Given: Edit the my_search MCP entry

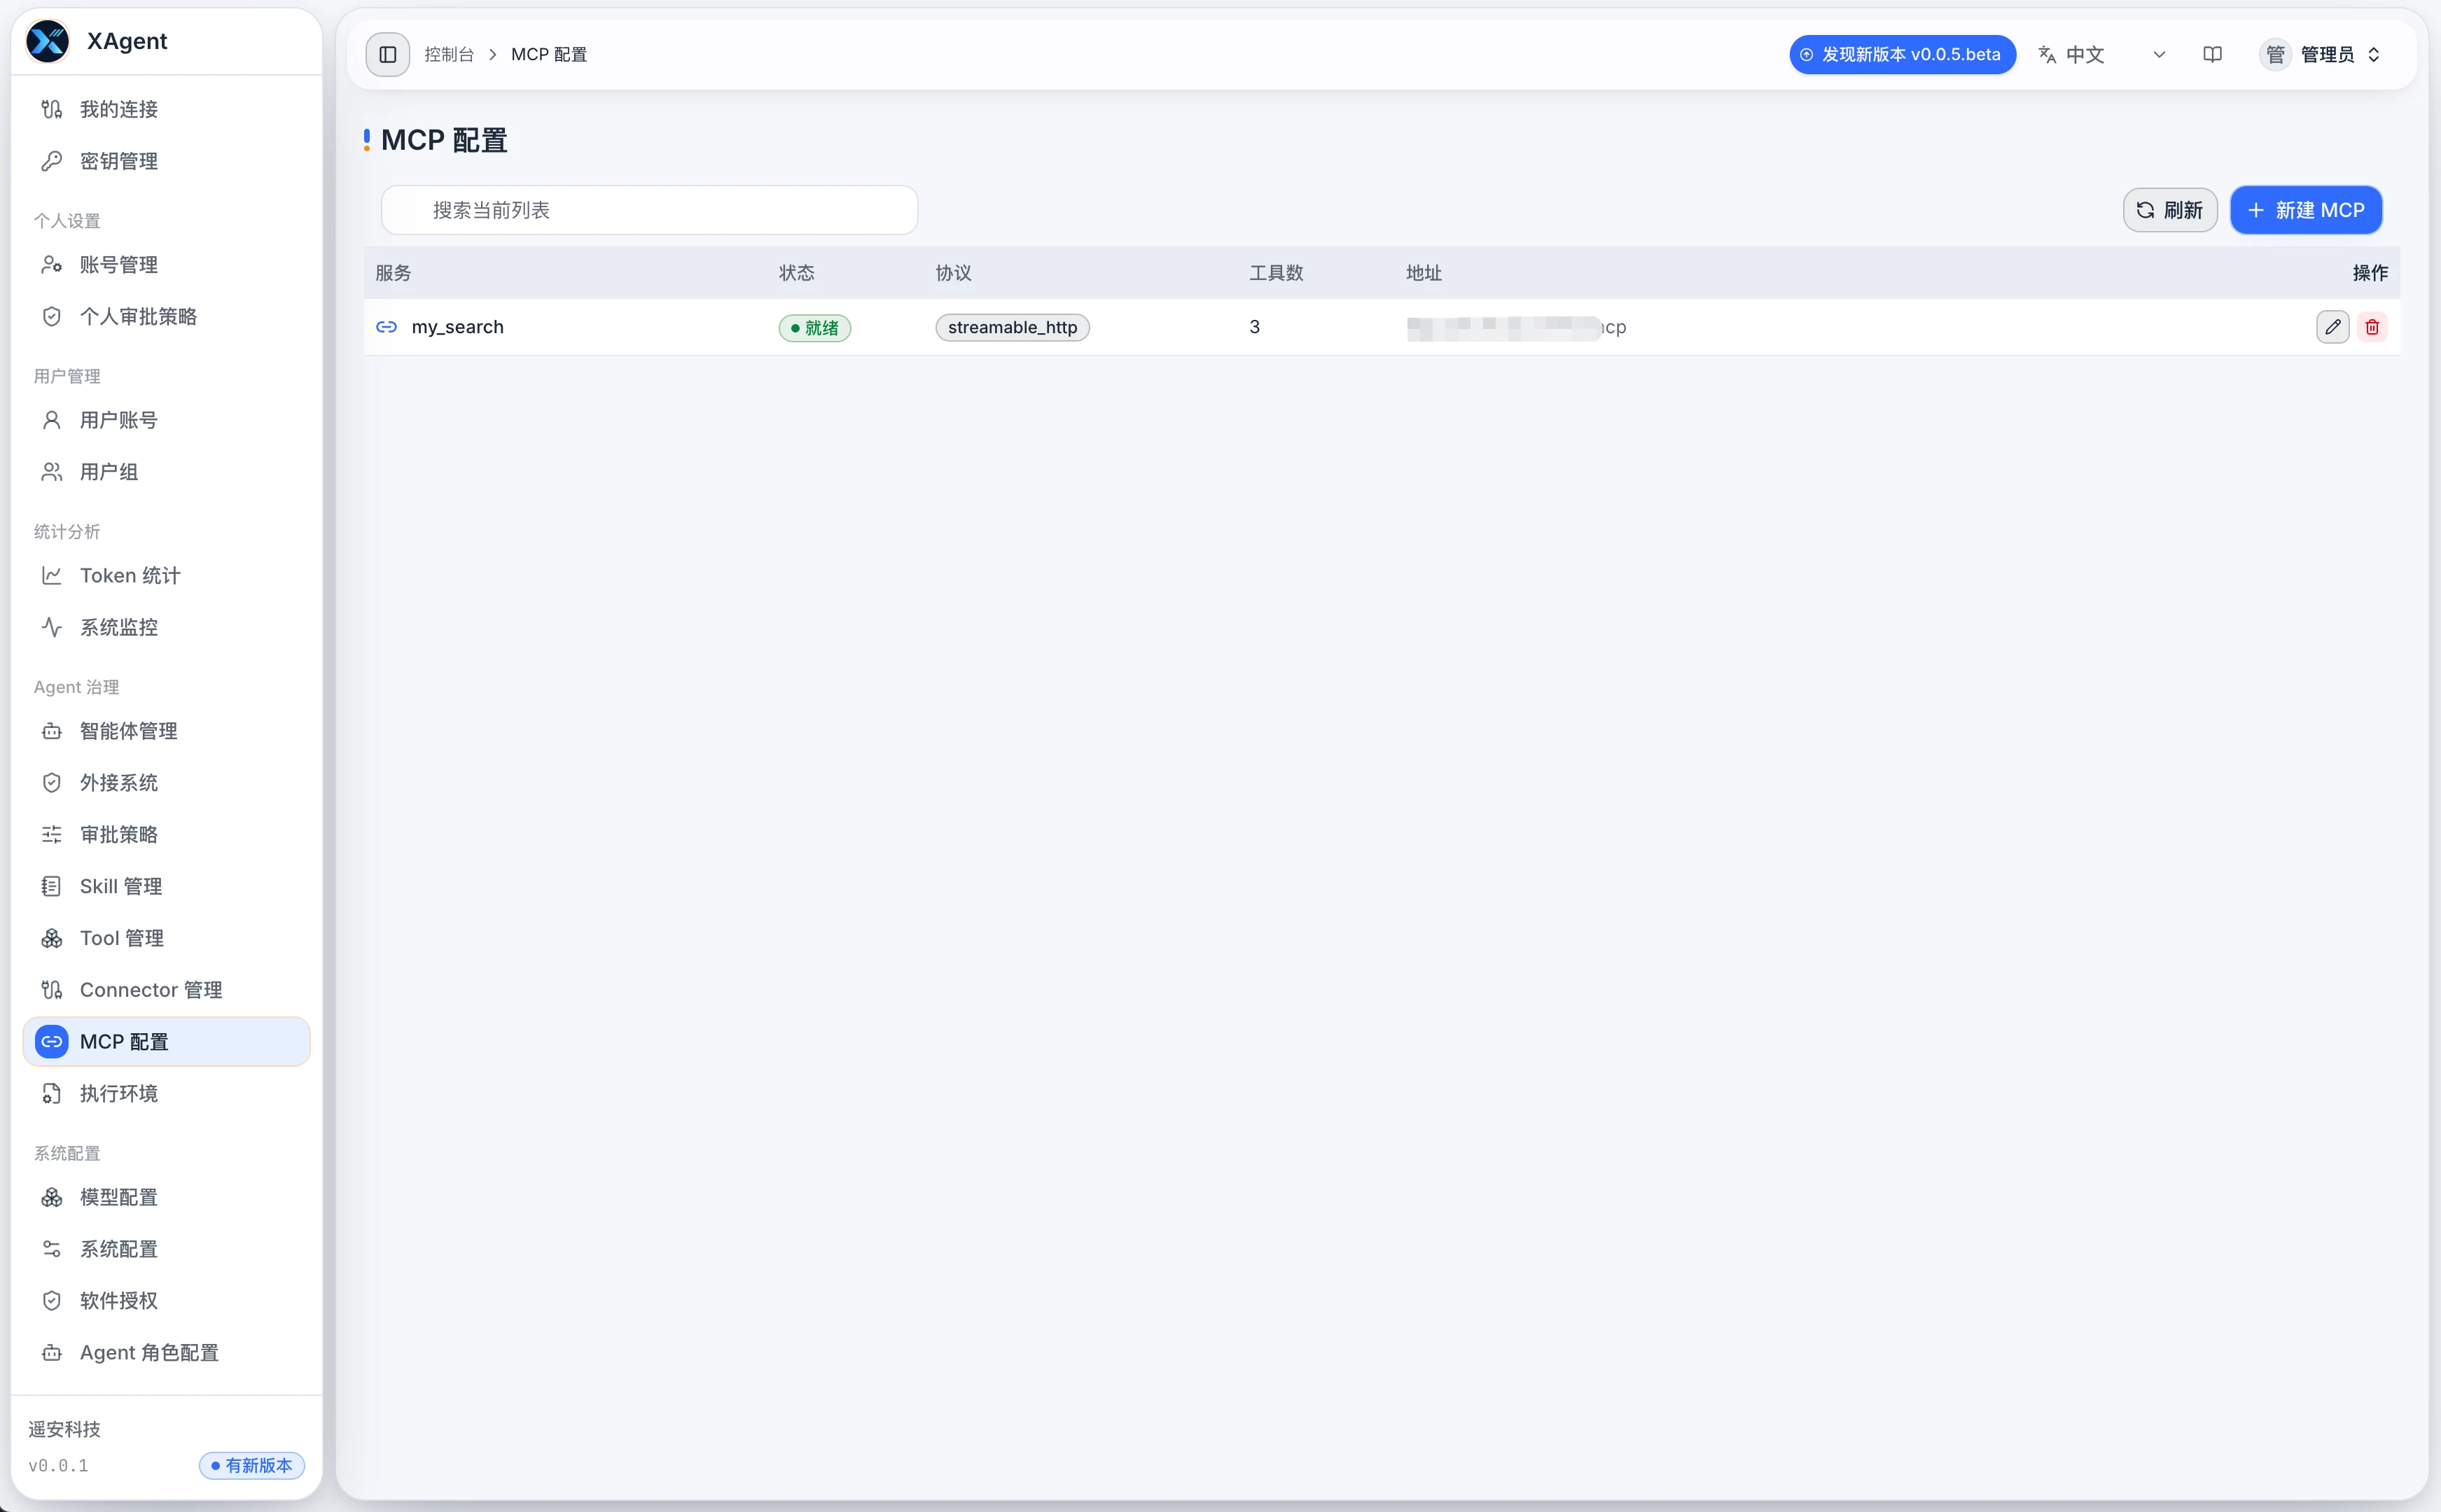Looking at the screenshot, I should click(2332, 327).
